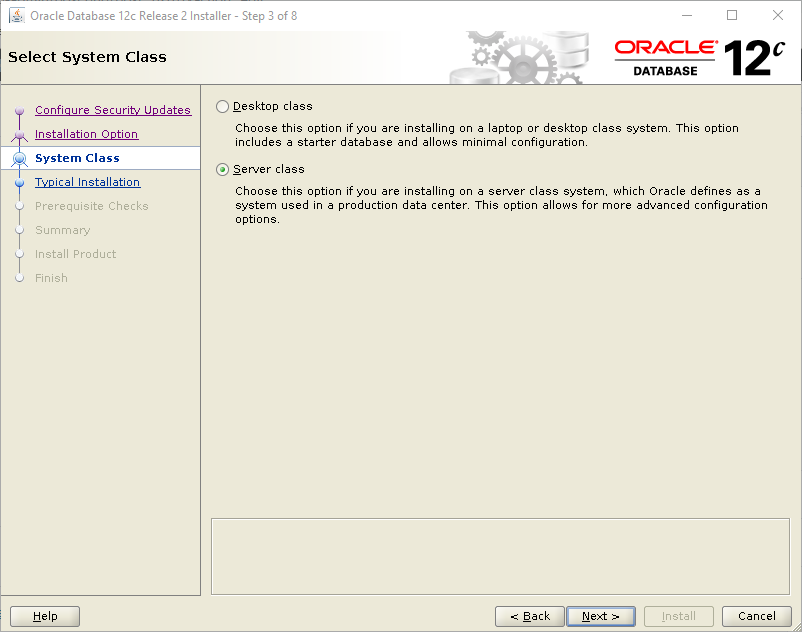Click the 'Summary' step text
Screen dimensions: 802x632
(62, 230)
